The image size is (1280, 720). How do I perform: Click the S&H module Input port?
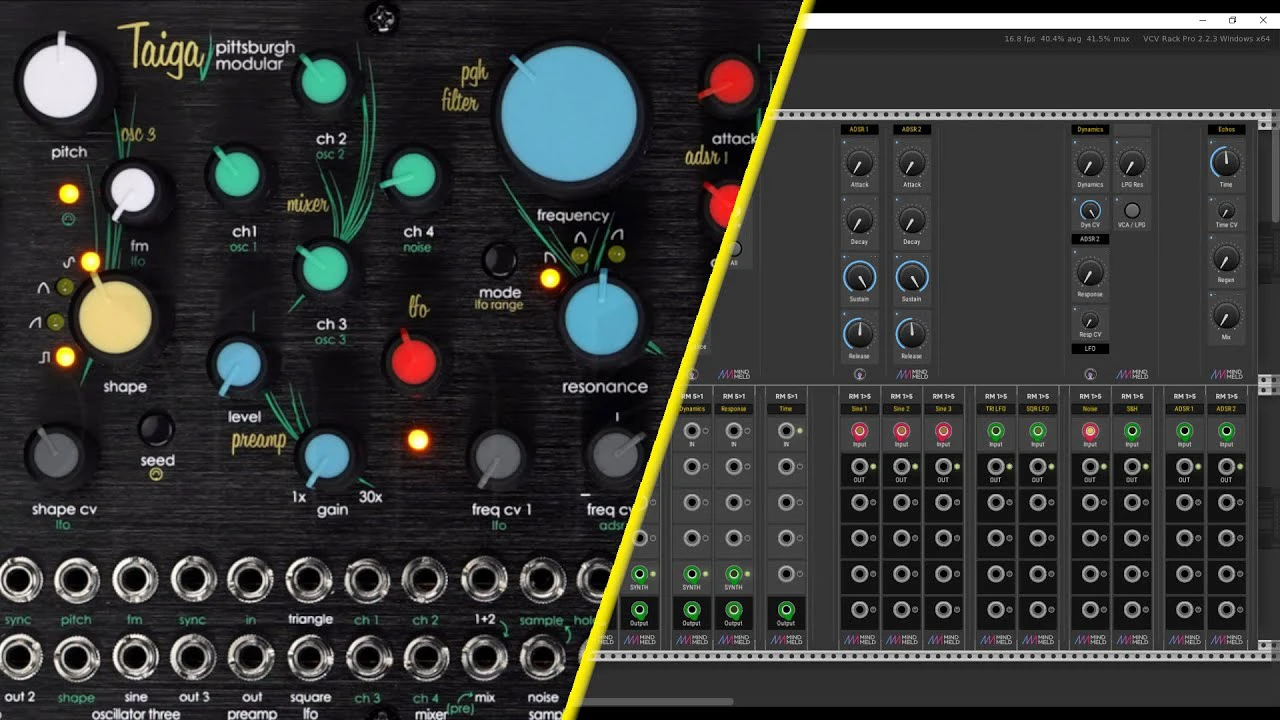(1132, 432)
